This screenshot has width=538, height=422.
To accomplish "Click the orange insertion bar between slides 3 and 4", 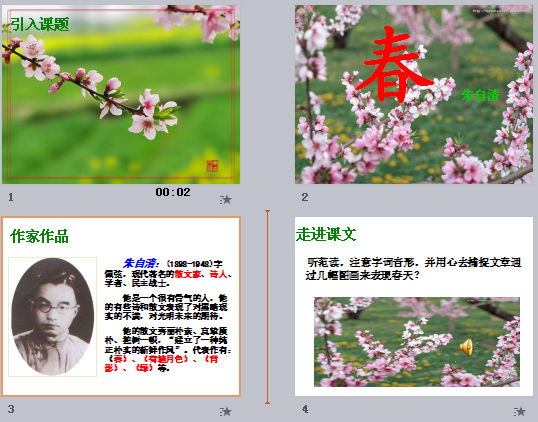I will click(x=267, y=307).
